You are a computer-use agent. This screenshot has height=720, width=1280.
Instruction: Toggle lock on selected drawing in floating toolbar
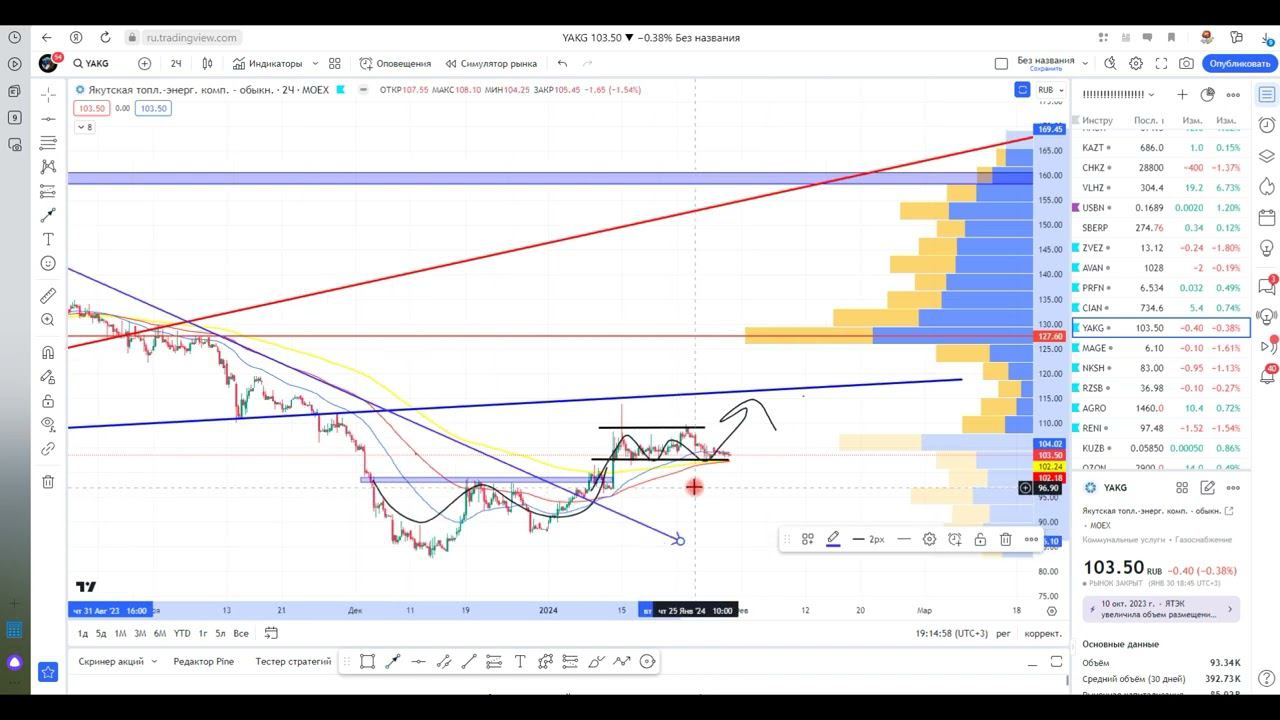click(980, 539)
